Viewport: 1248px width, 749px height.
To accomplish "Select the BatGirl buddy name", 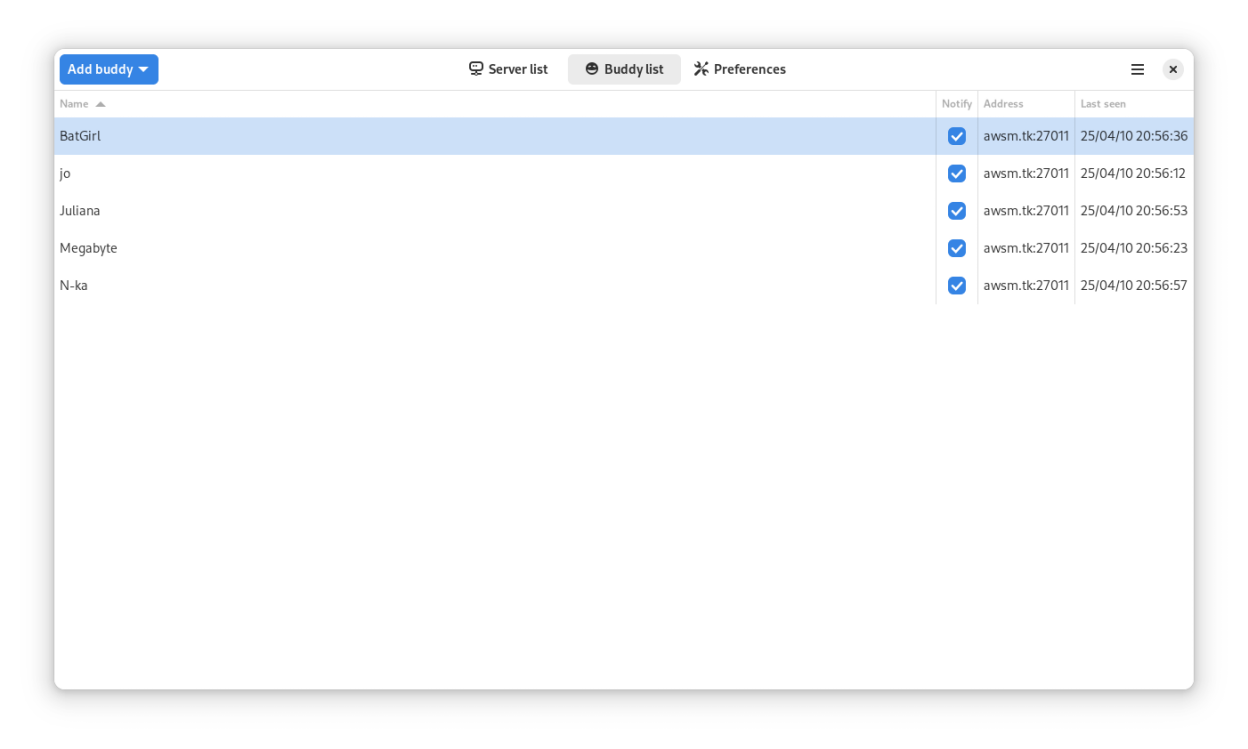I will [x=80, y=136].
